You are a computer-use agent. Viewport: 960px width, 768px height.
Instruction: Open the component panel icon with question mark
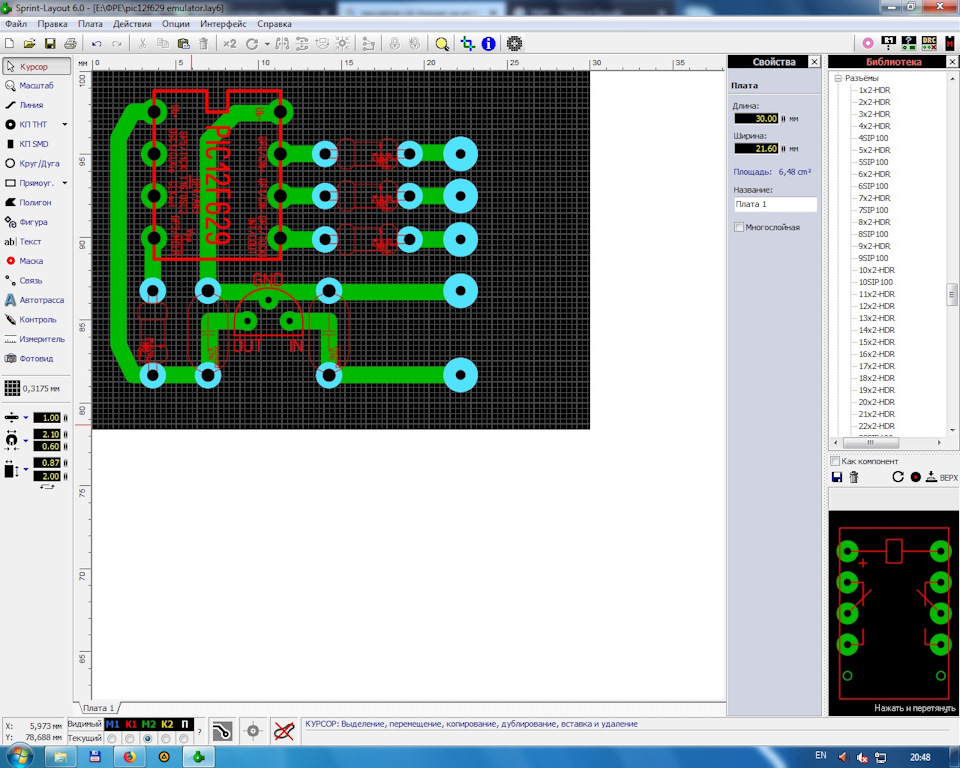[909, 43]
